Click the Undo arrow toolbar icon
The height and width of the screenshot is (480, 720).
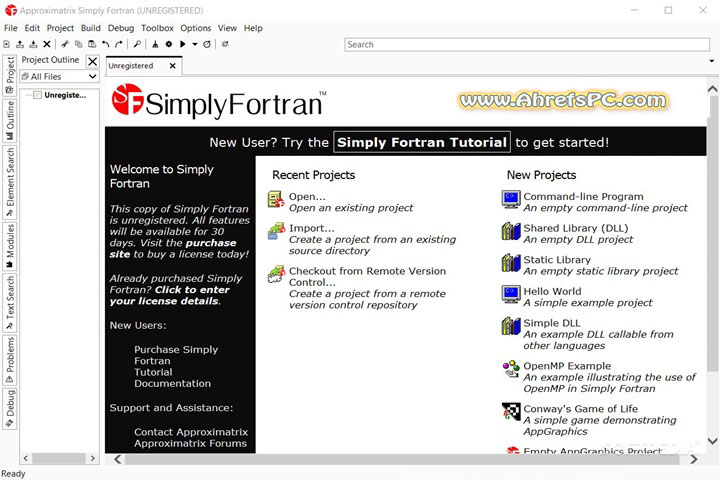tap(105, 45)
